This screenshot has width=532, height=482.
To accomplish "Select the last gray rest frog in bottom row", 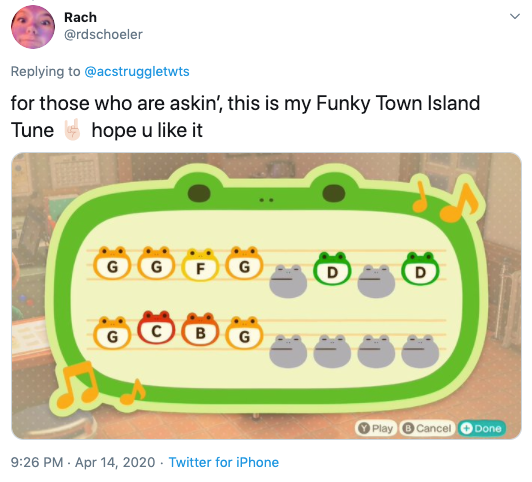I will click(420, 351).
